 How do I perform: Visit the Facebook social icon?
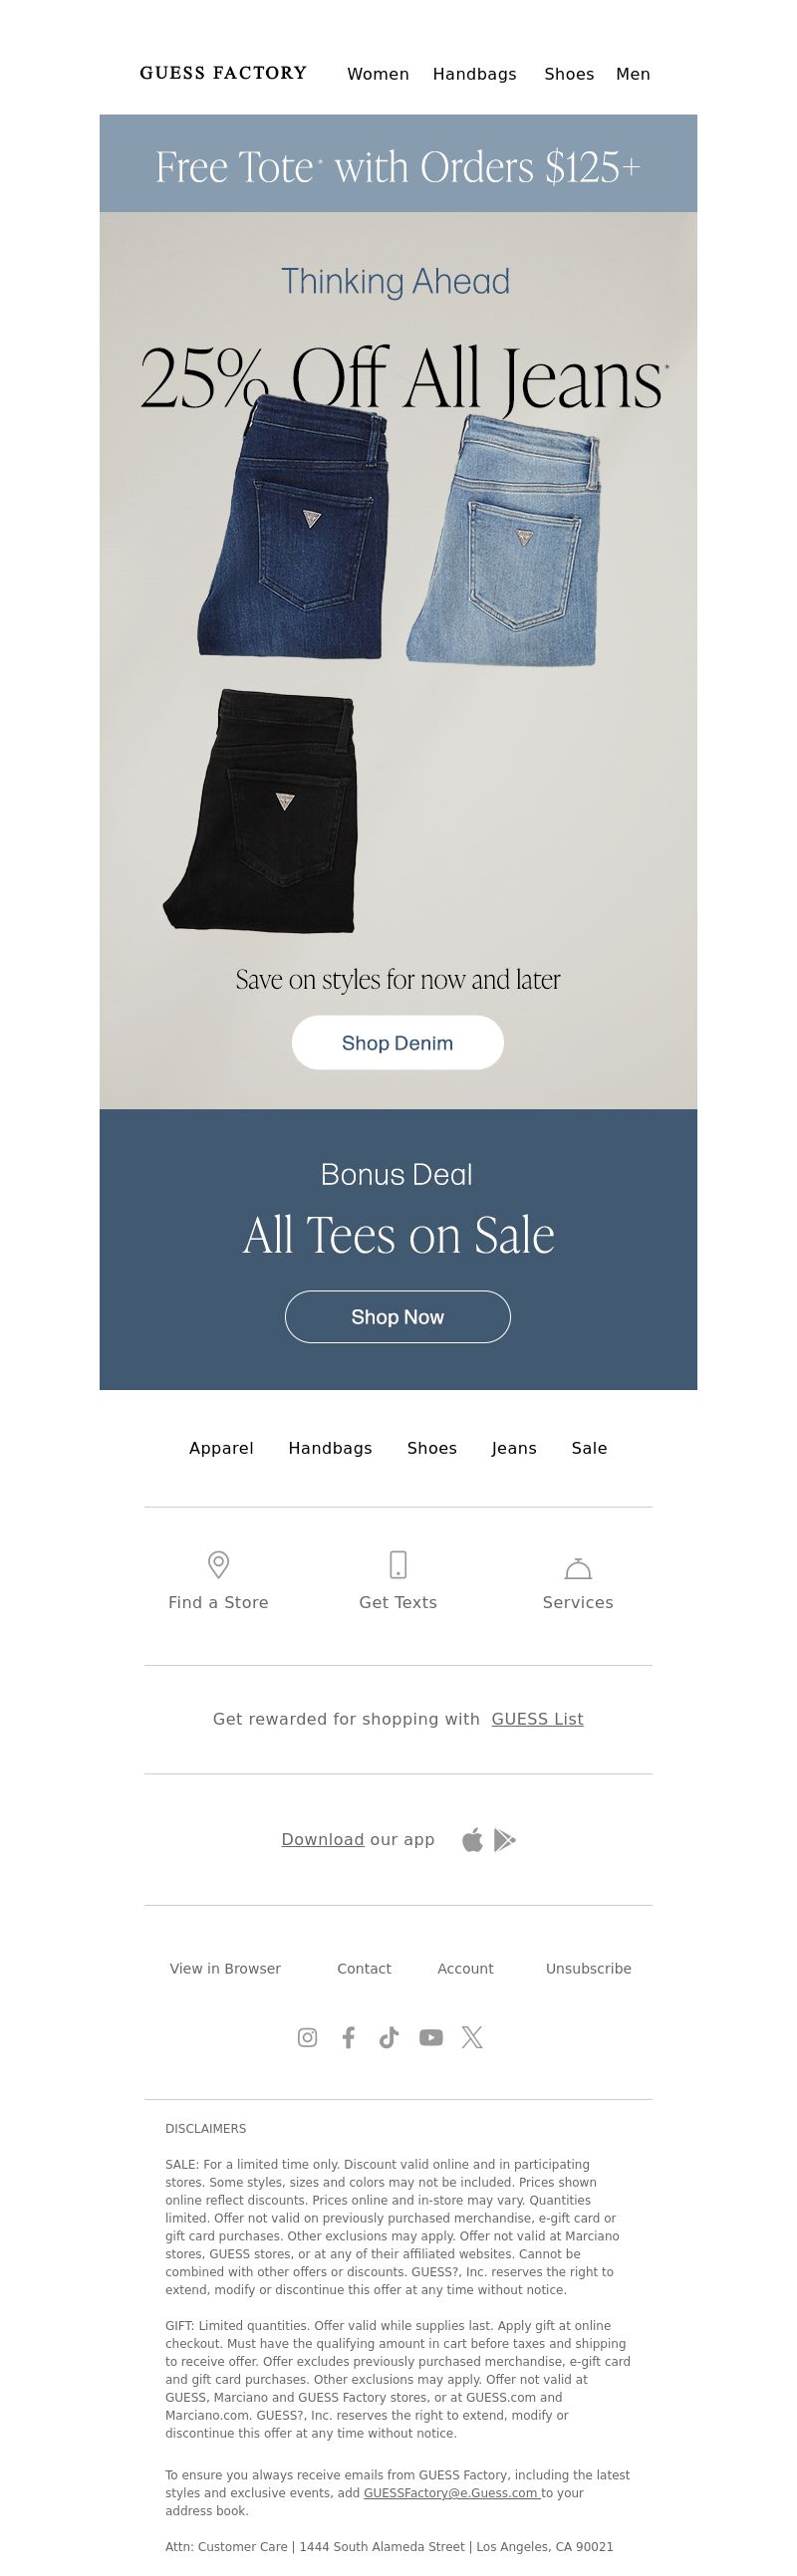(x=348, y=2037)
